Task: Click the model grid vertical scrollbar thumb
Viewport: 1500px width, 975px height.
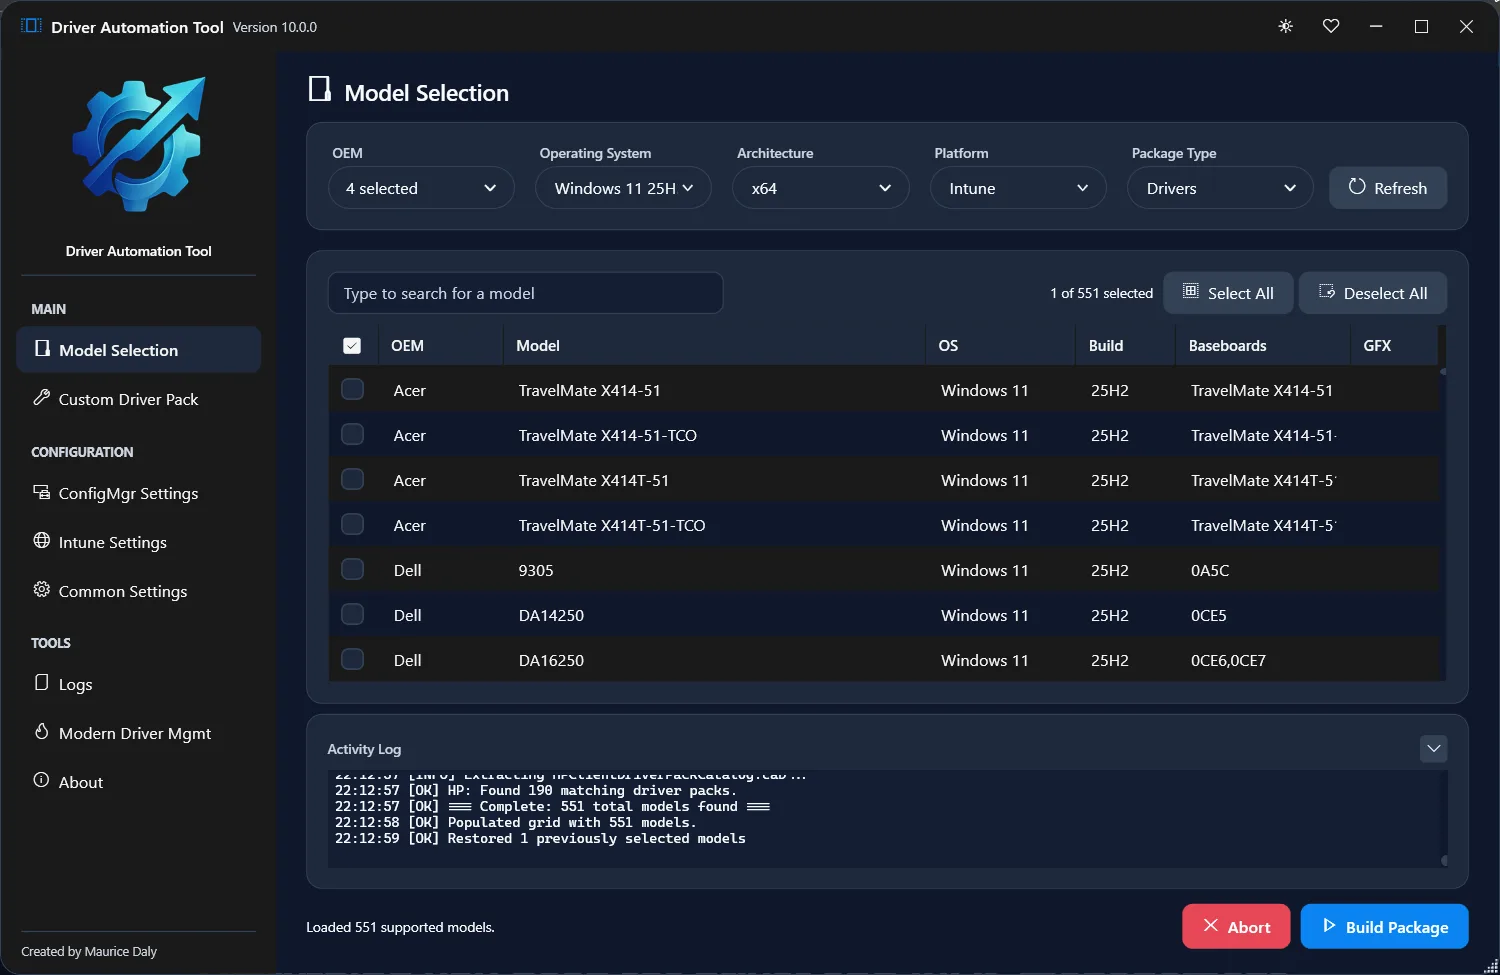Action: pos(1443,371)
